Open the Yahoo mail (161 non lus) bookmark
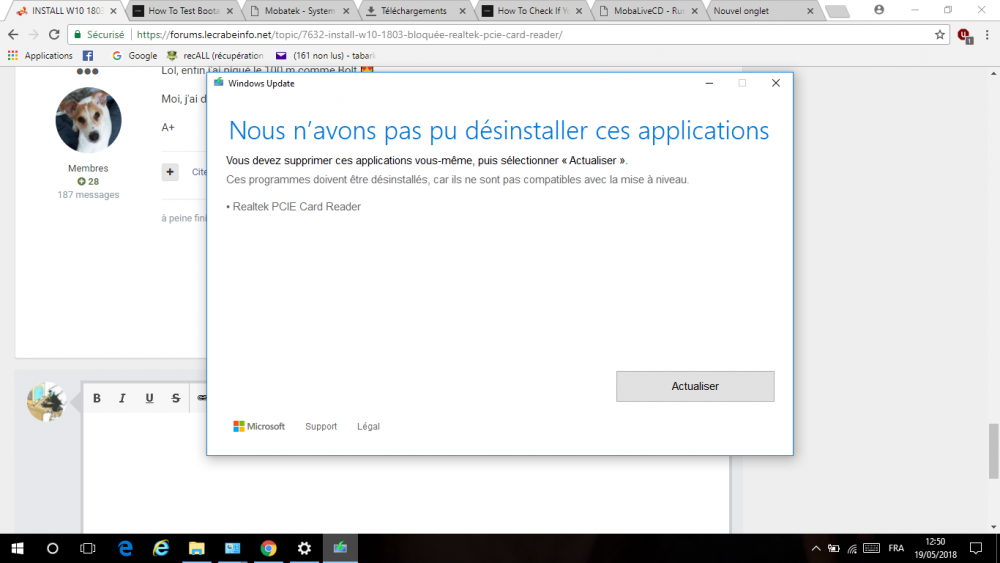This screenshot has height=563, width=1000. 325,55
